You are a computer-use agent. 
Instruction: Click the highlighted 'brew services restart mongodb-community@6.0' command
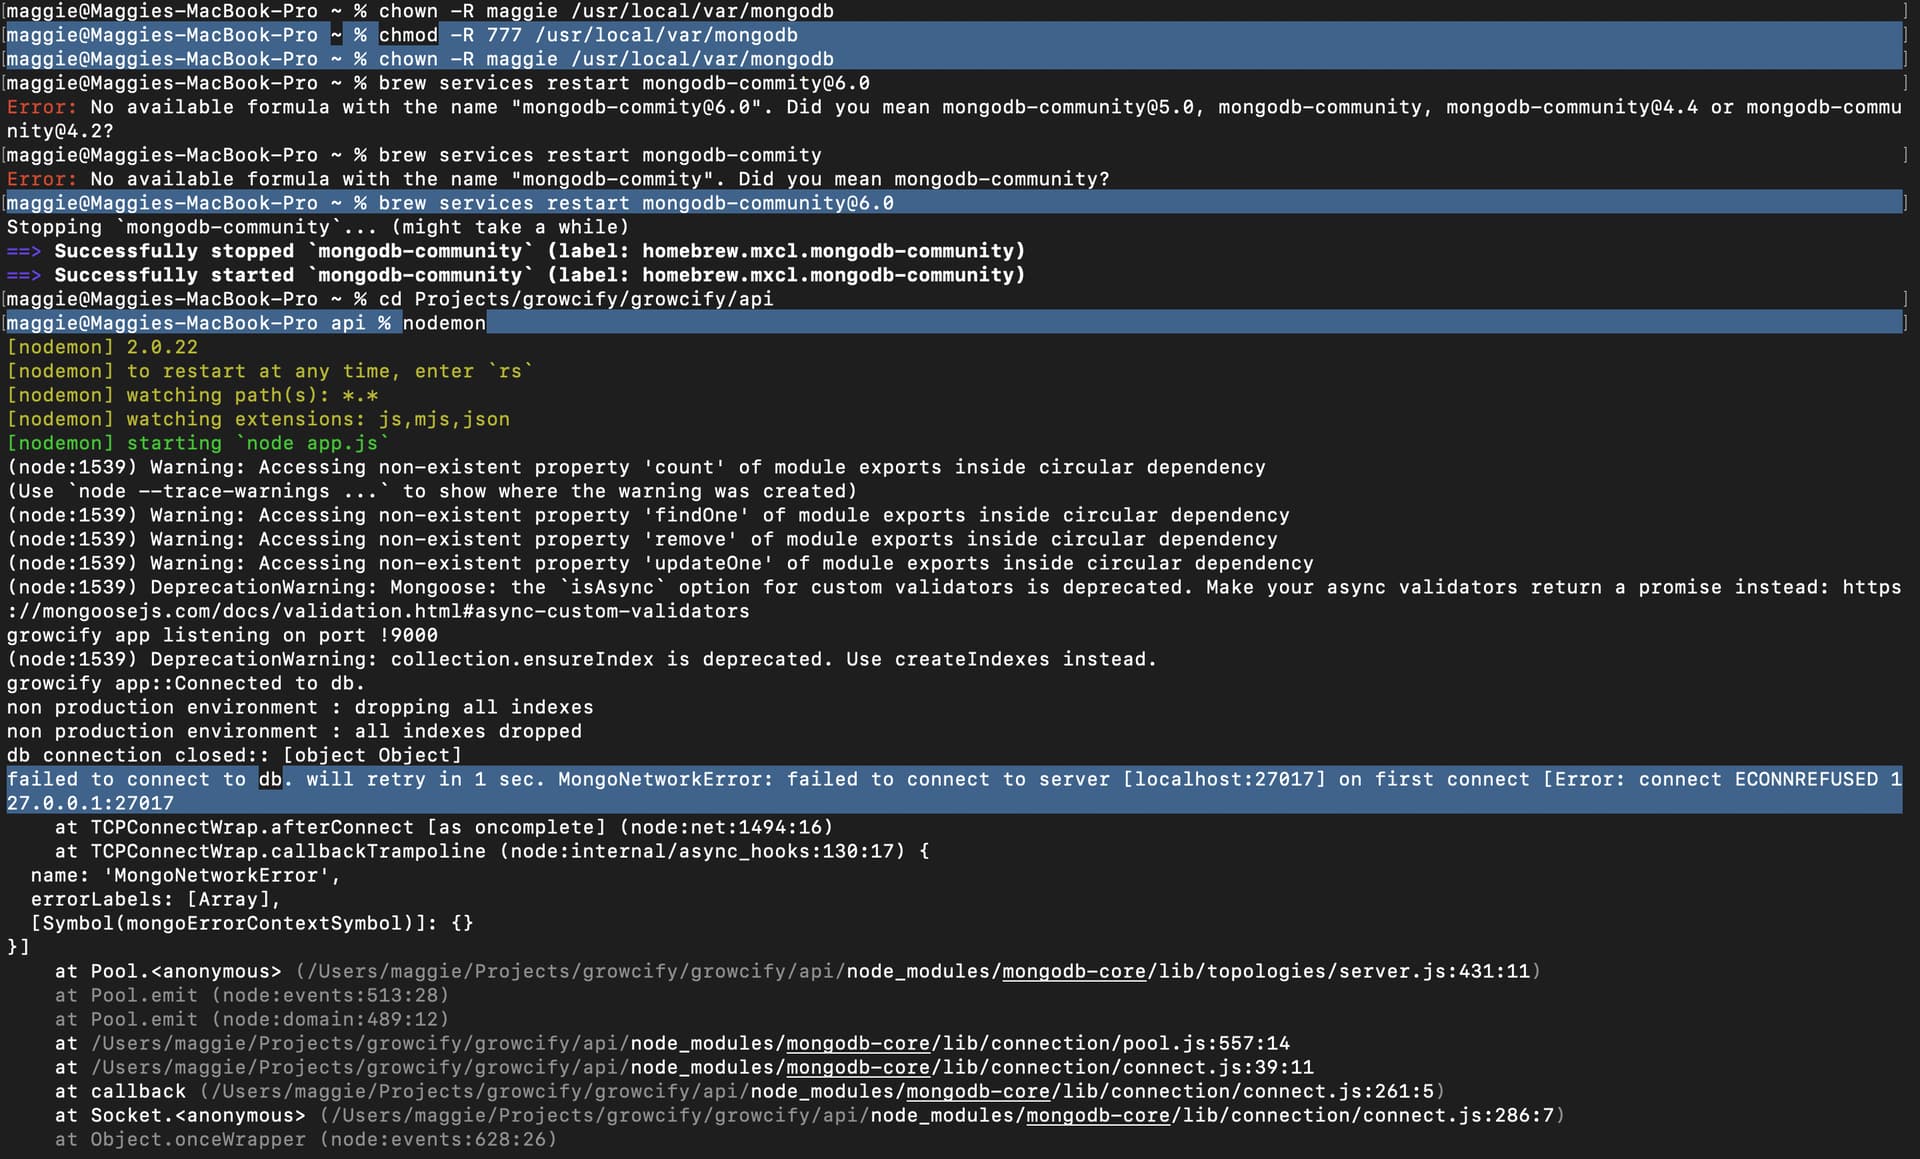tap(635, 203)
